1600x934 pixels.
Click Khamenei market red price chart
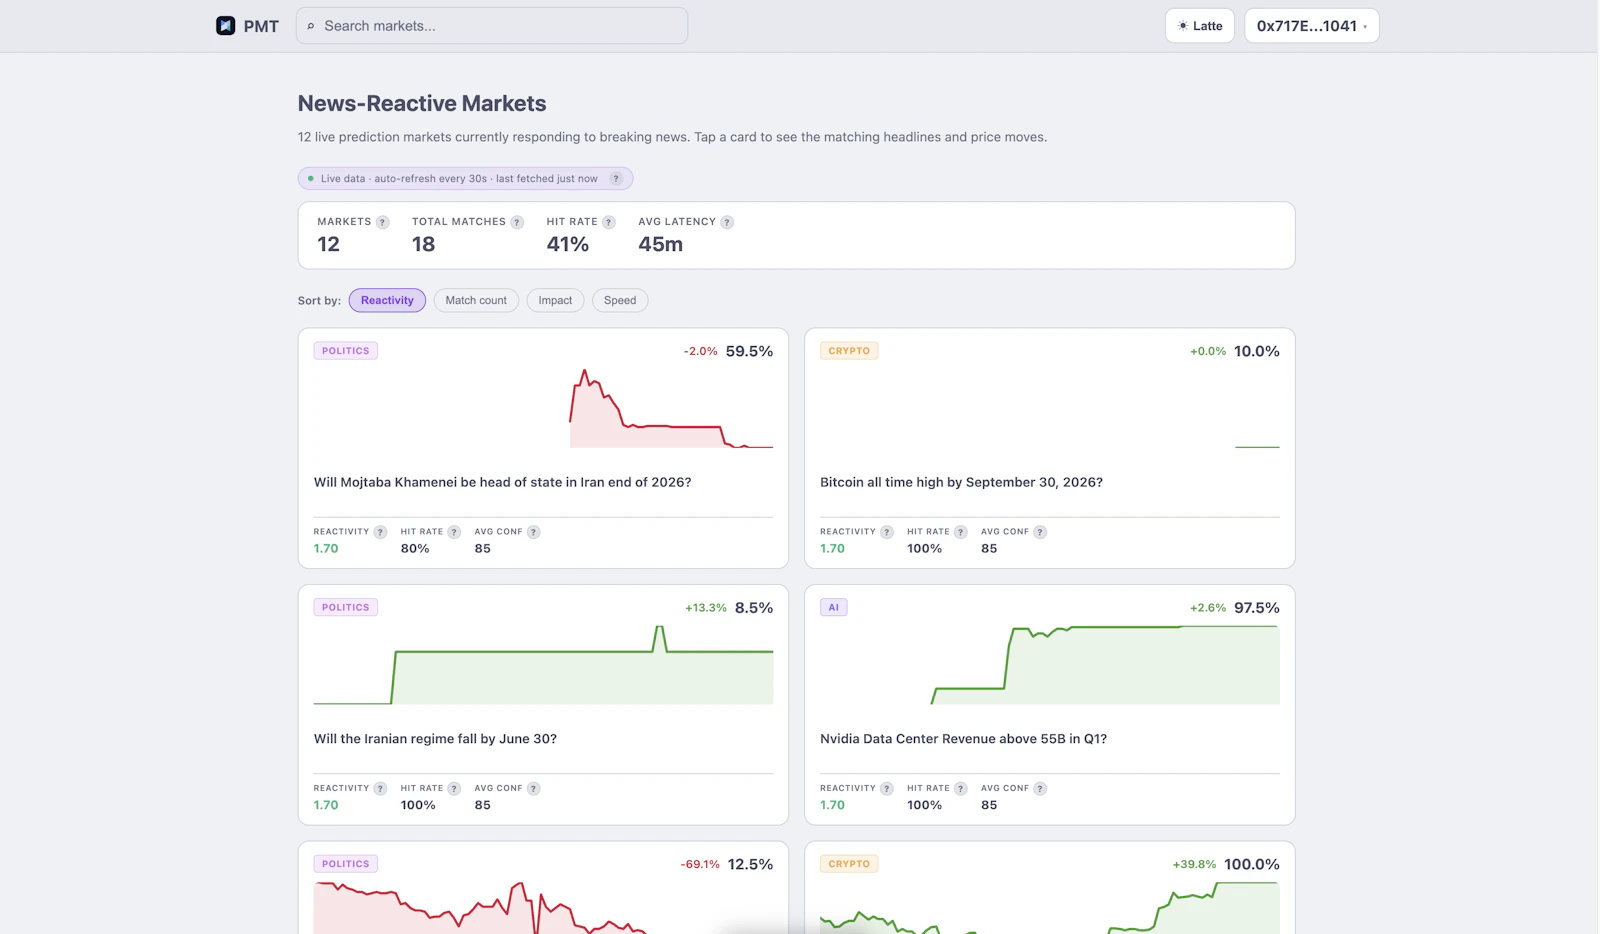pyautogui.click(x=671, y=408)
